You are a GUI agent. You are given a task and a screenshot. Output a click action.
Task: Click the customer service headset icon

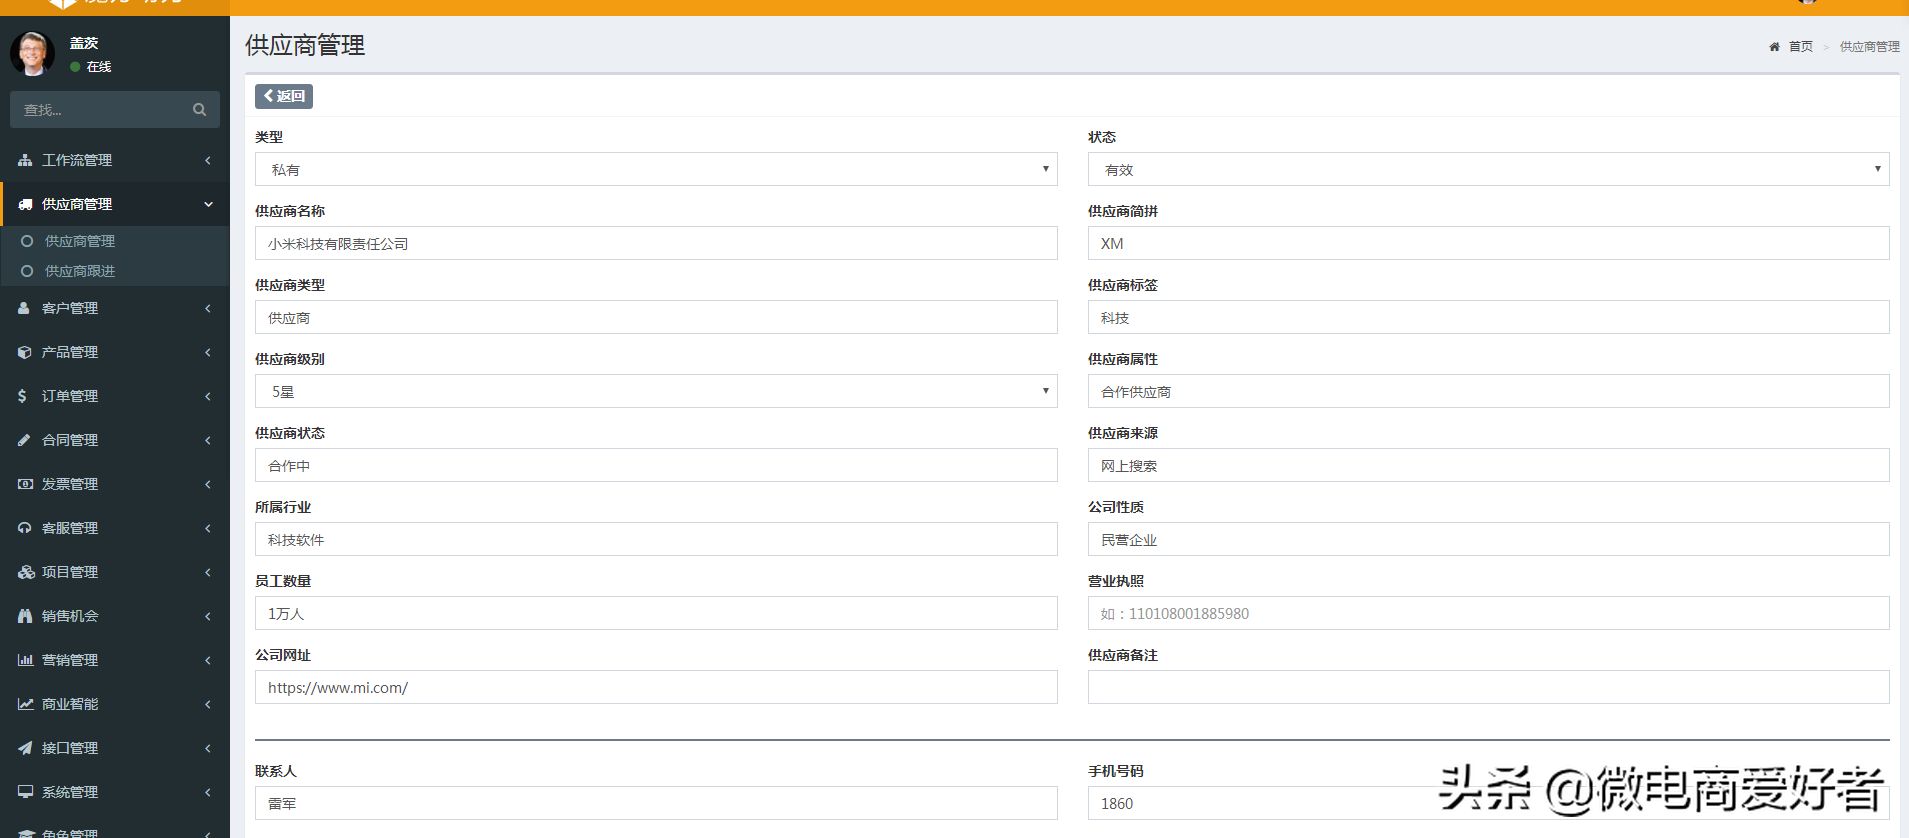point(25,528)
